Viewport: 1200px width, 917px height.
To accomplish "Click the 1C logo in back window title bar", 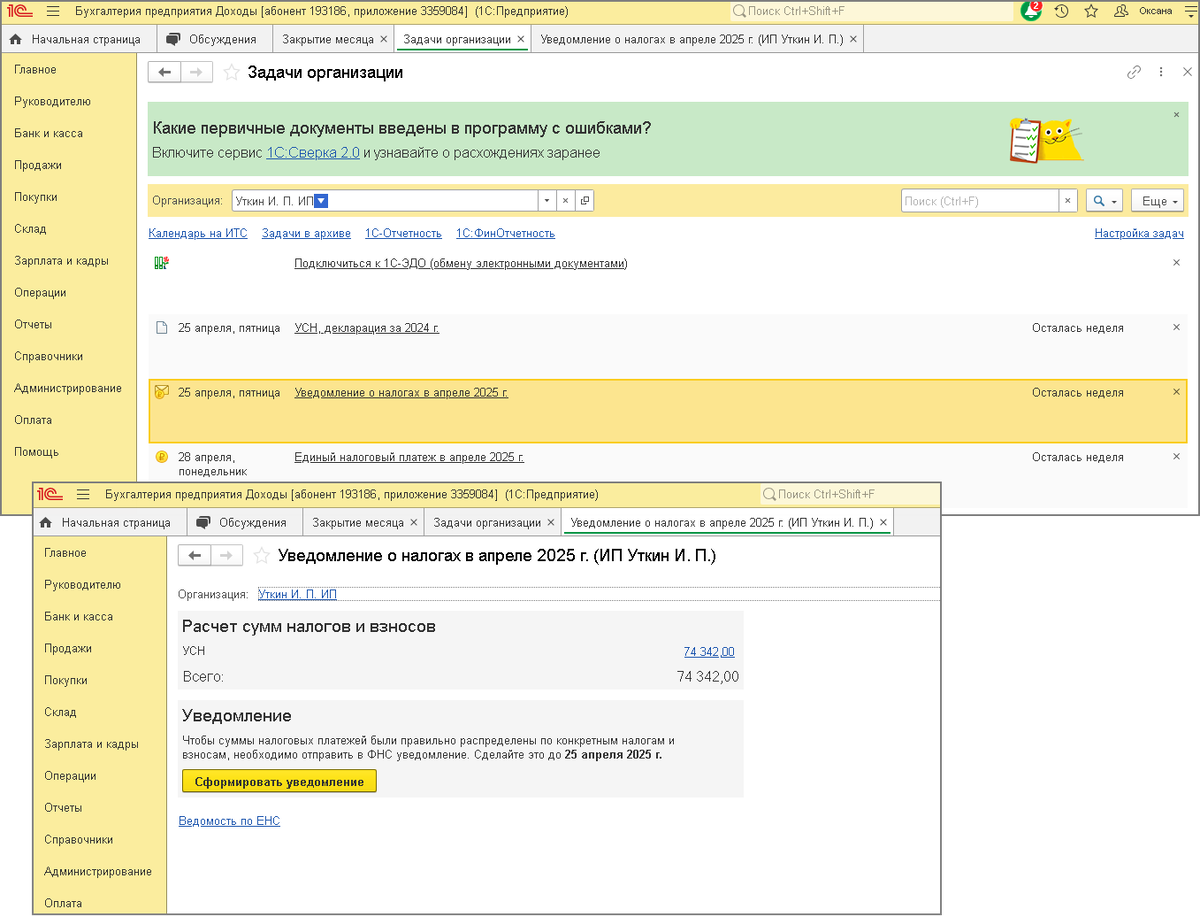I will click(x=19, y=11).
